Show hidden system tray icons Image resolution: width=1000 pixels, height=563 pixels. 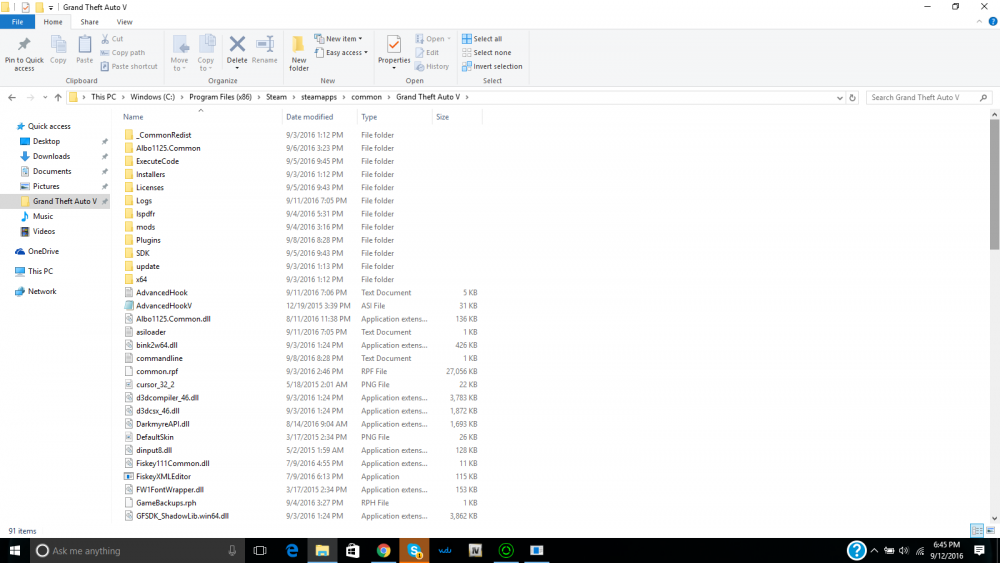(x=874, y=550)
